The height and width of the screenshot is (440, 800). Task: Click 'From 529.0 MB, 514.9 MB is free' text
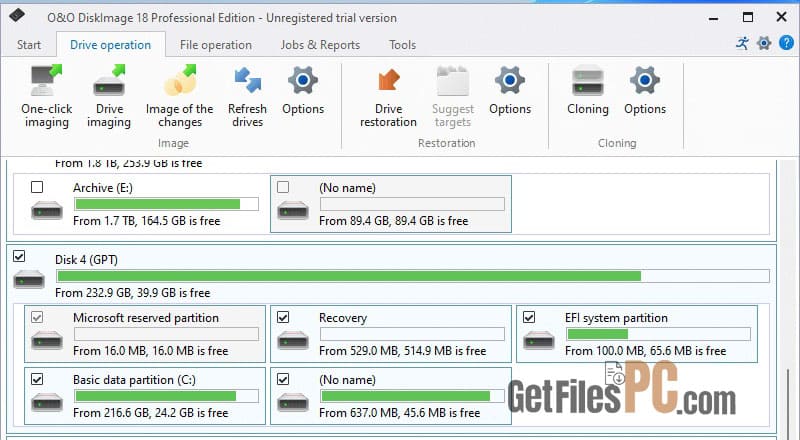[x=403, y=351]
